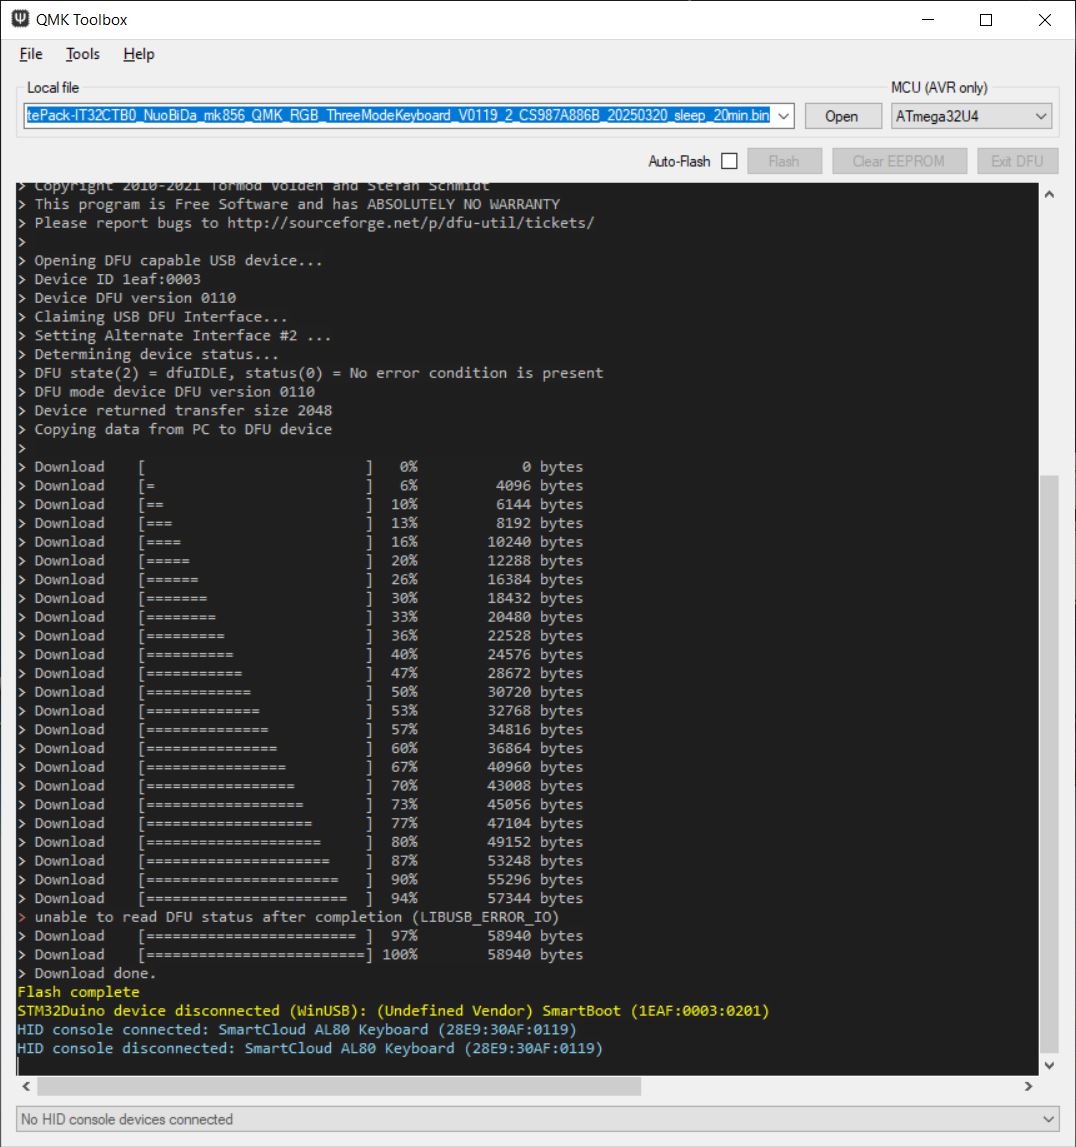Click the vertical scrollbar thumb

[1049, 764]
